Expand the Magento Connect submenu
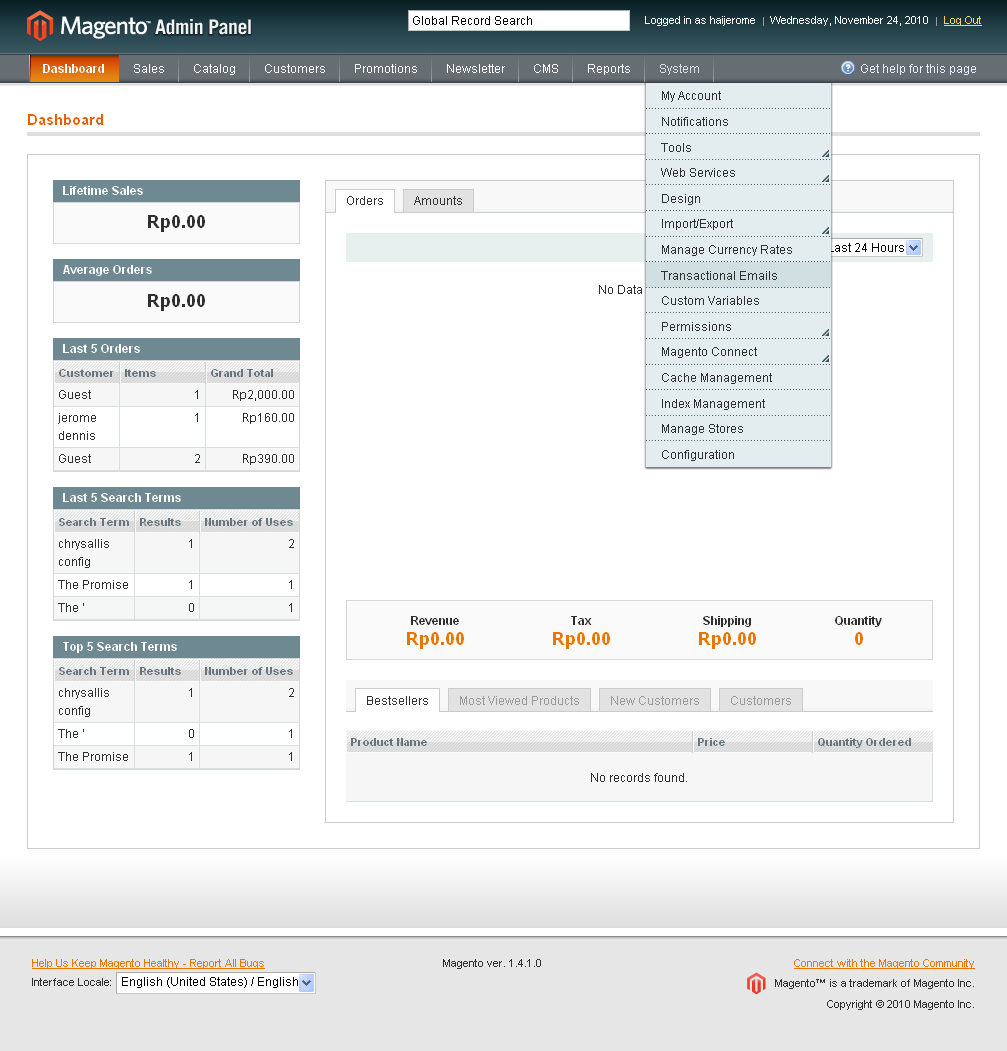The width and height of the screenshot is (1007, 1051). 826,357
